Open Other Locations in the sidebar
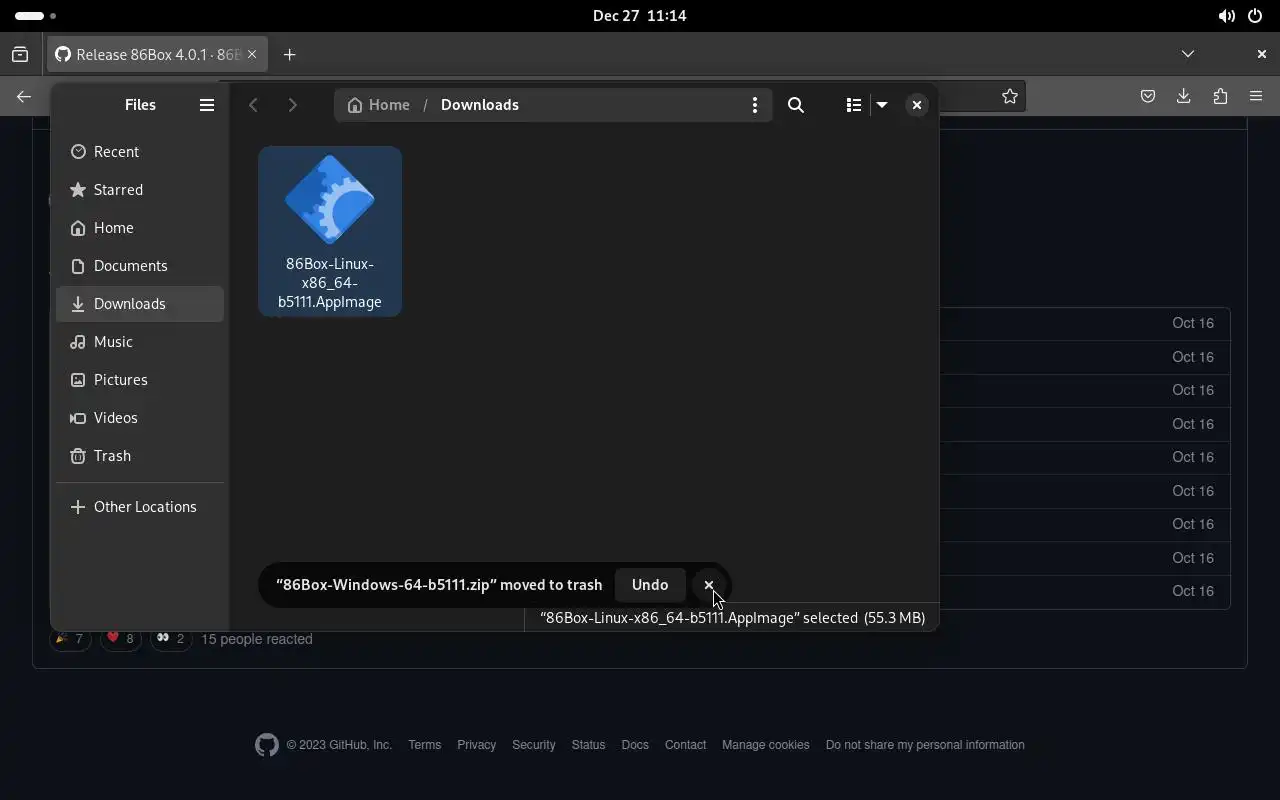 pos(140,507)
